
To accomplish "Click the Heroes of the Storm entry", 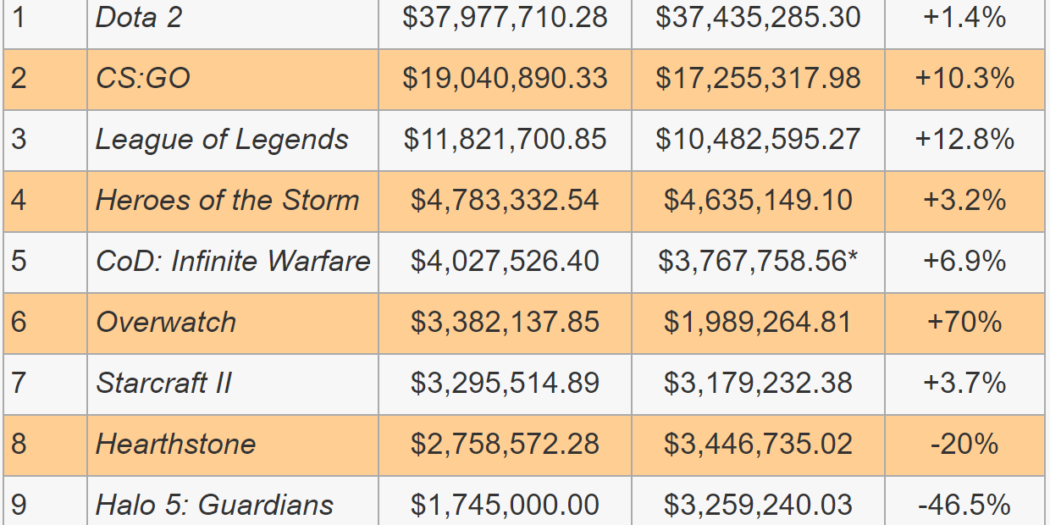I will [227, 200].
